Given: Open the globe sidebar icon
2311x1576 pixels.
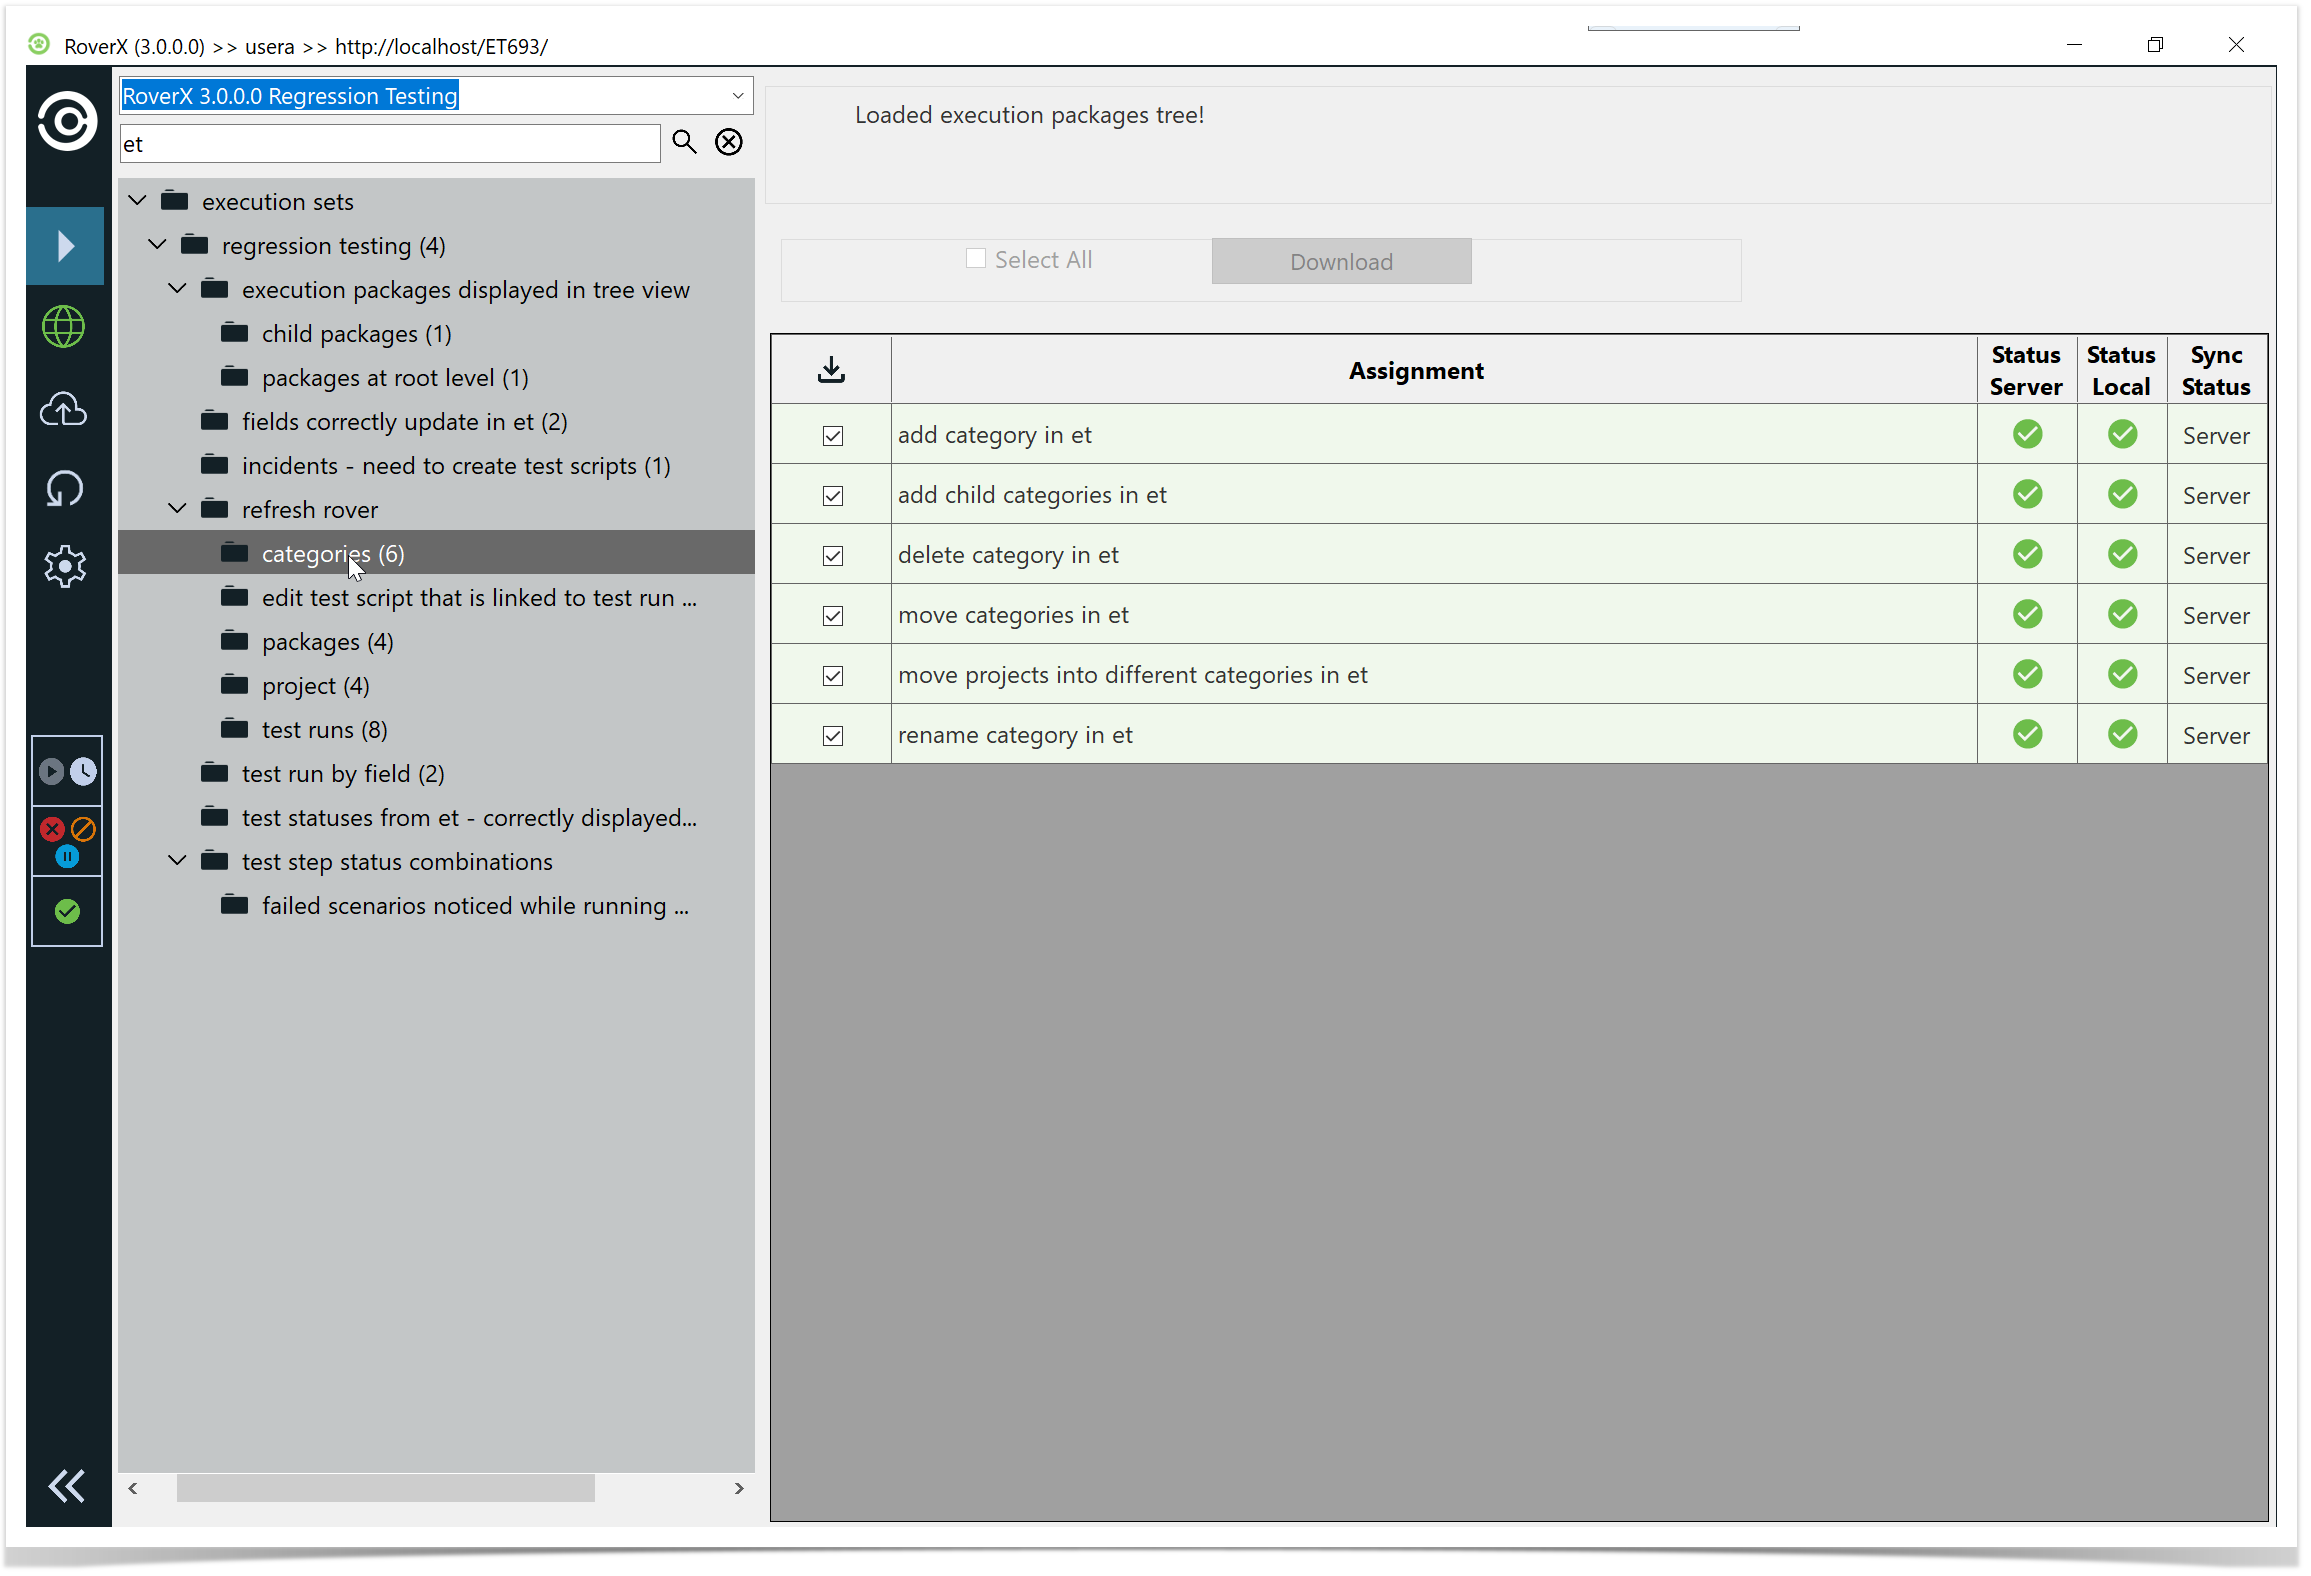Looking at the screenshot, I should [65, 327].
